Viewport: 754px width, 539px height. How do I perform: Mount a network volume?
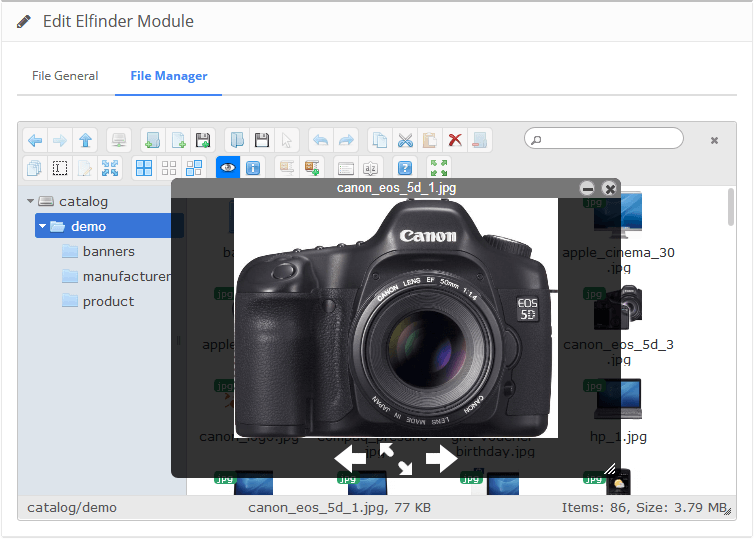(119, 140)
